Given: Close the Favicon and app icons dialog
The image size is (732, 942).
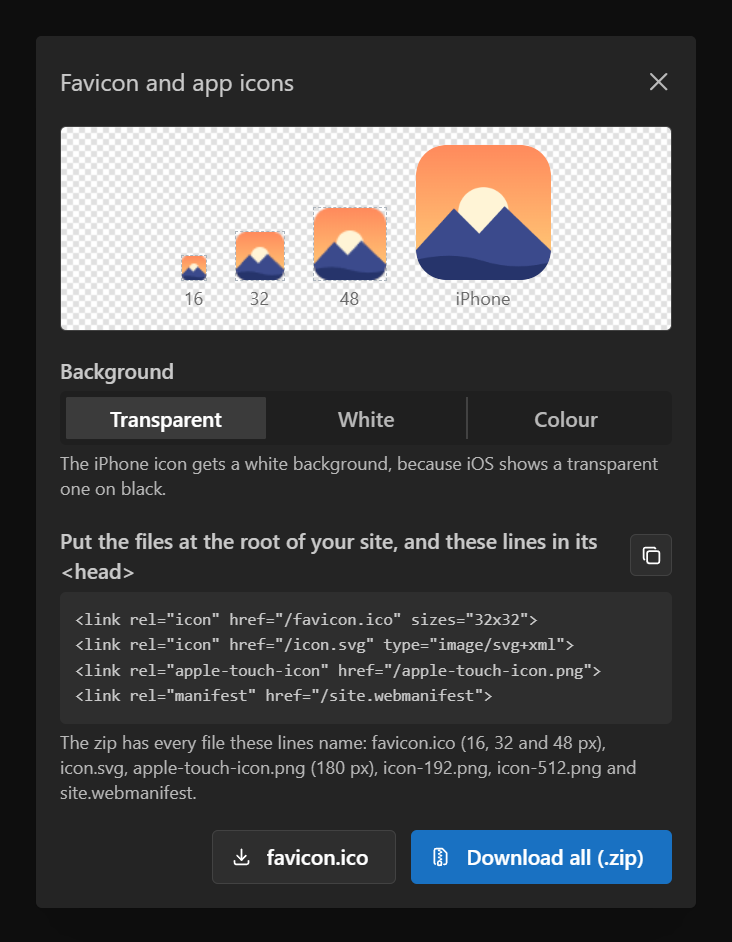Looking at the screenshot, I should (659, 82).
